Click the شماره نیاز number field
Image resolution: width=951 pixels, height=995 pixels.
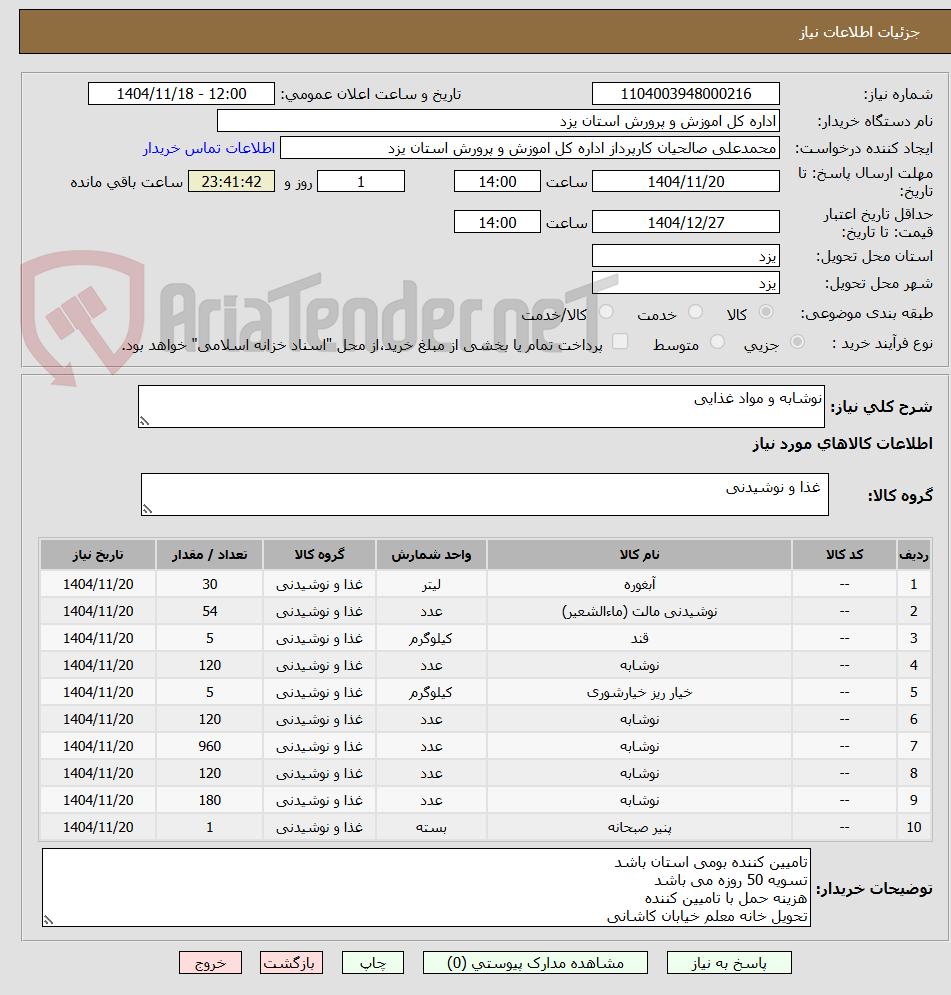coord(685,94)
